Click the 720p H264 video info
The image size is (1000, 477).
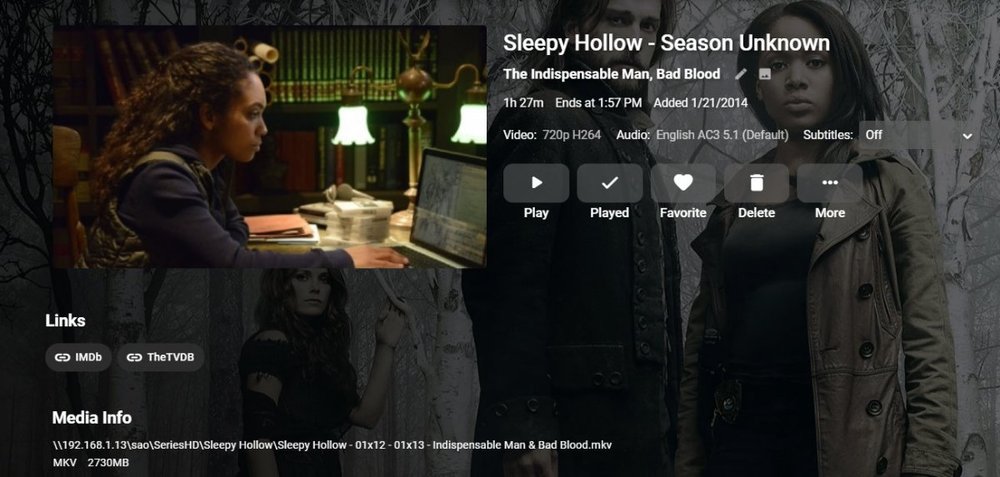(571, 135)
